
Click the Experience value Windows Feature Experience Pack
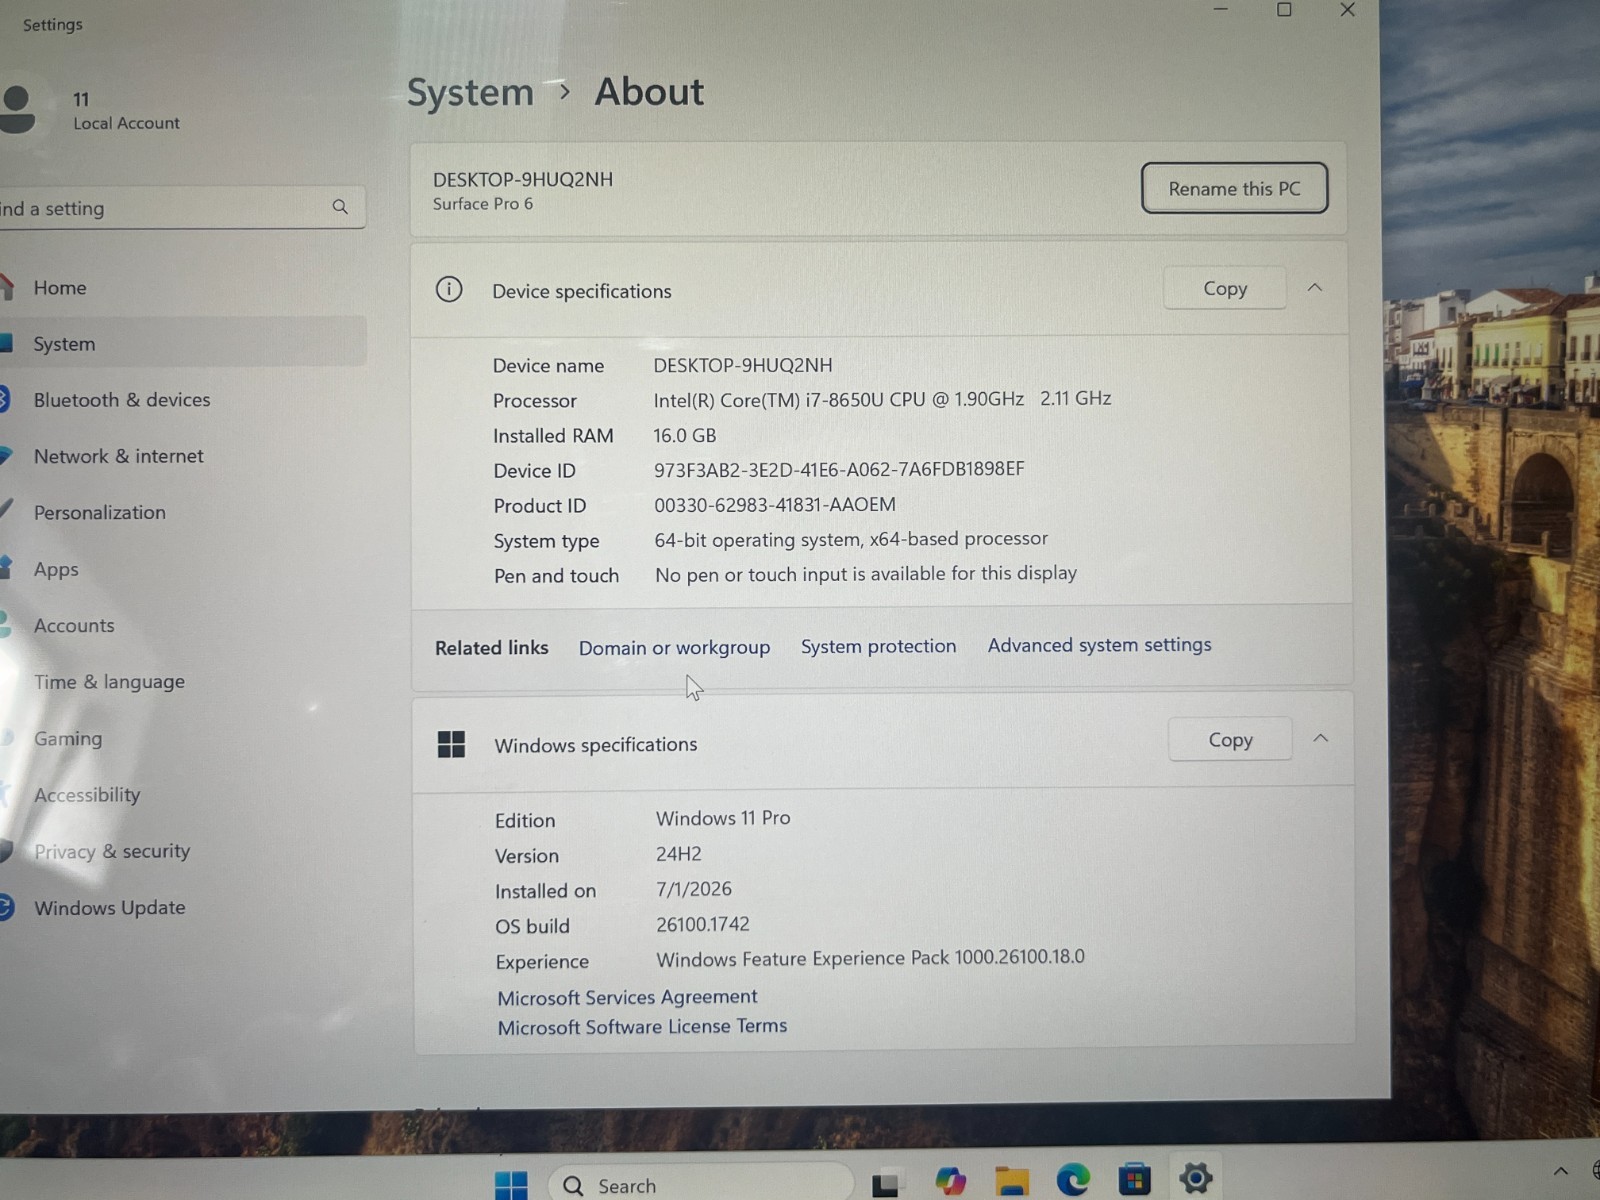point(870,958)
